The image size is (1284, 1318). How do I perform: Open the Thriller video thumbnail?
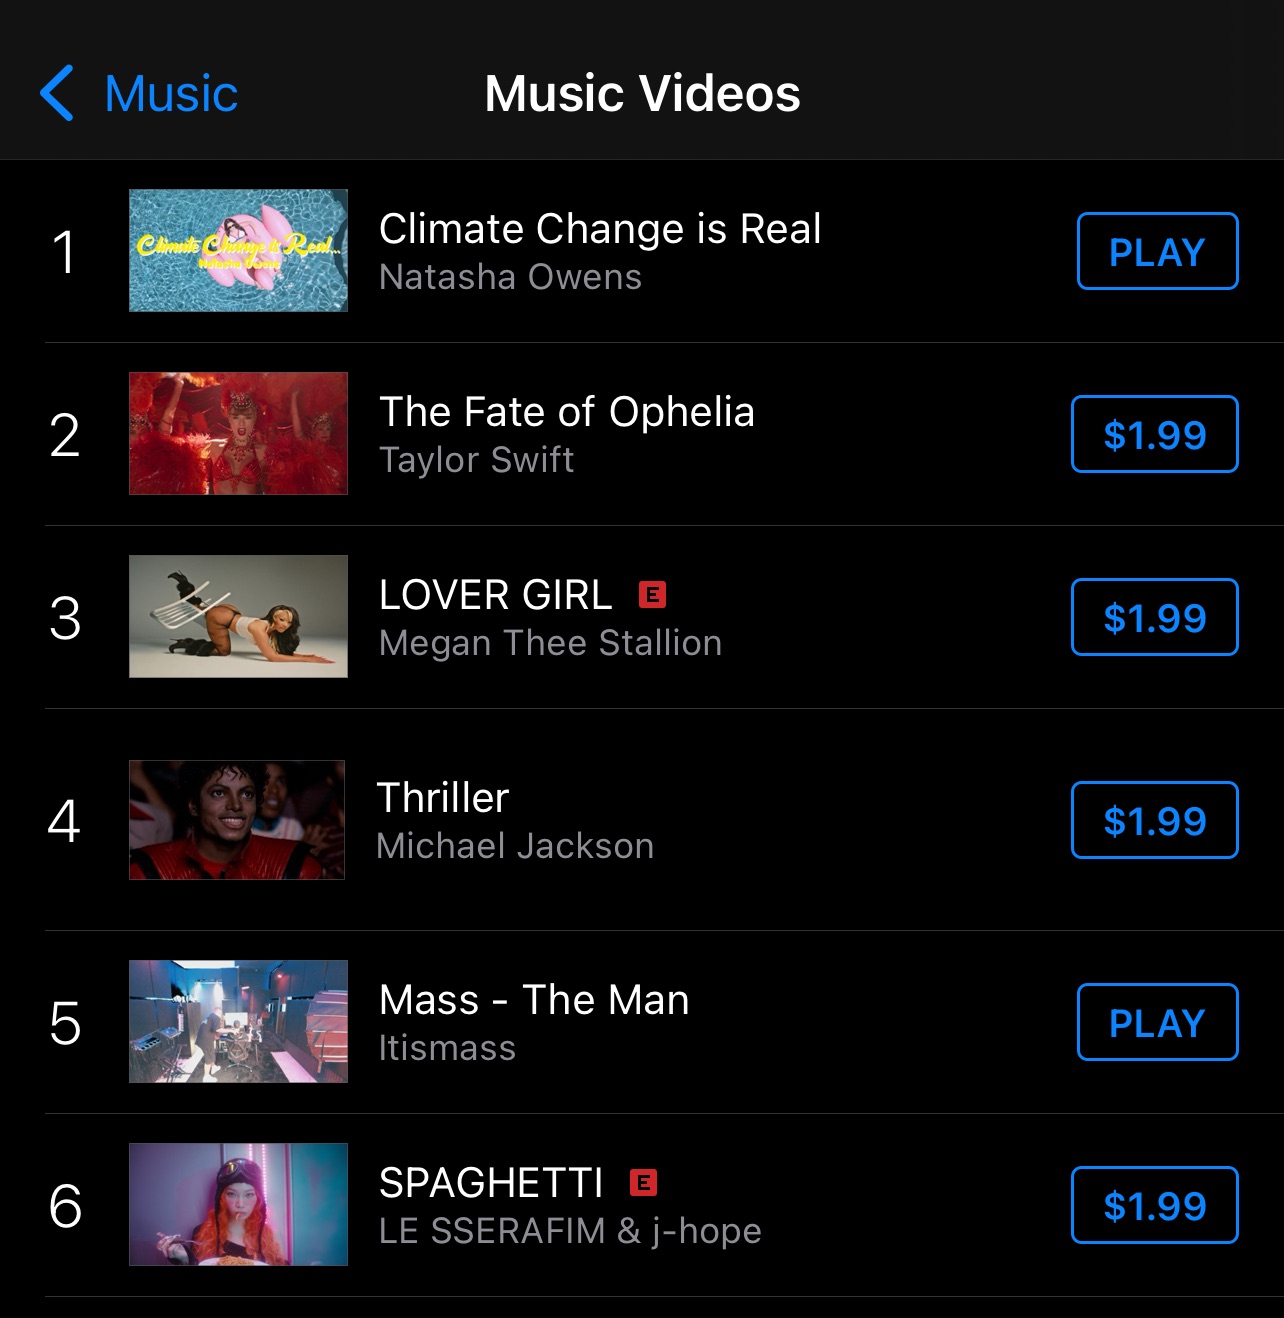coord(237,820)
